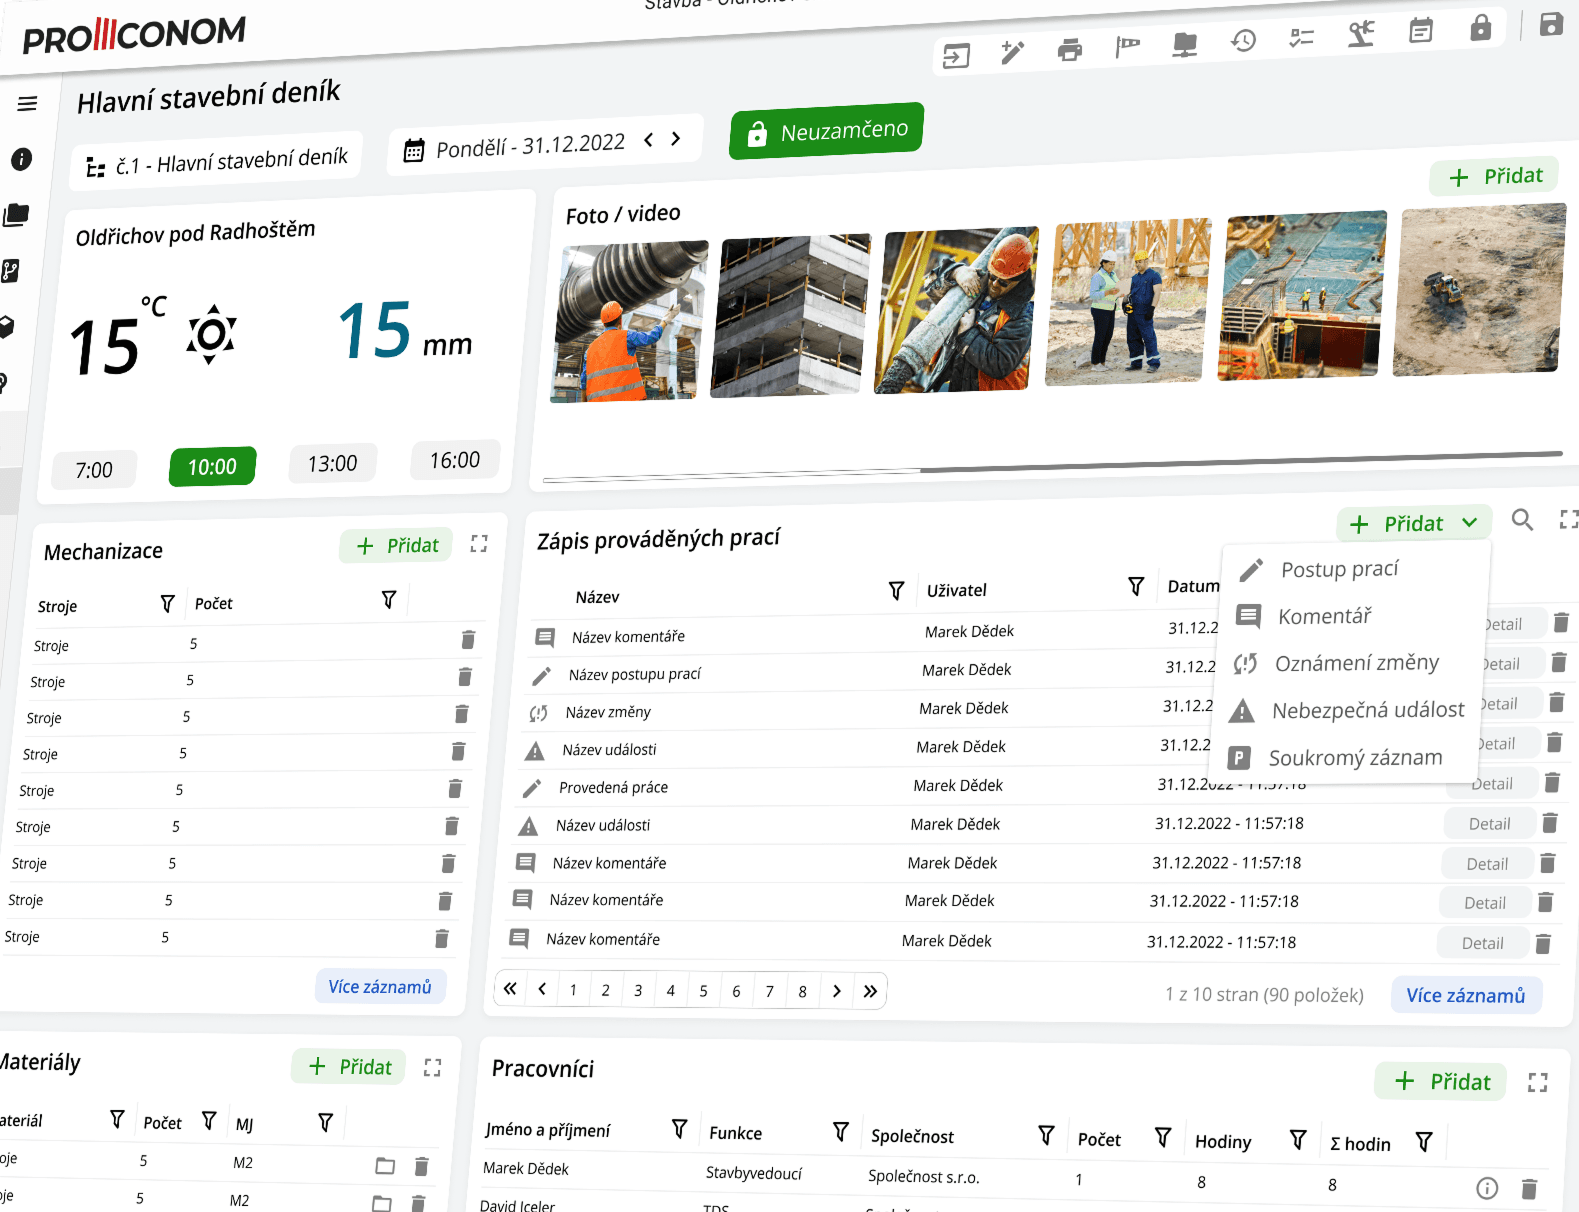1579x1212 pixels.
Task: Show Více záznamů in Mechanizace
Action: coord(380,987)
